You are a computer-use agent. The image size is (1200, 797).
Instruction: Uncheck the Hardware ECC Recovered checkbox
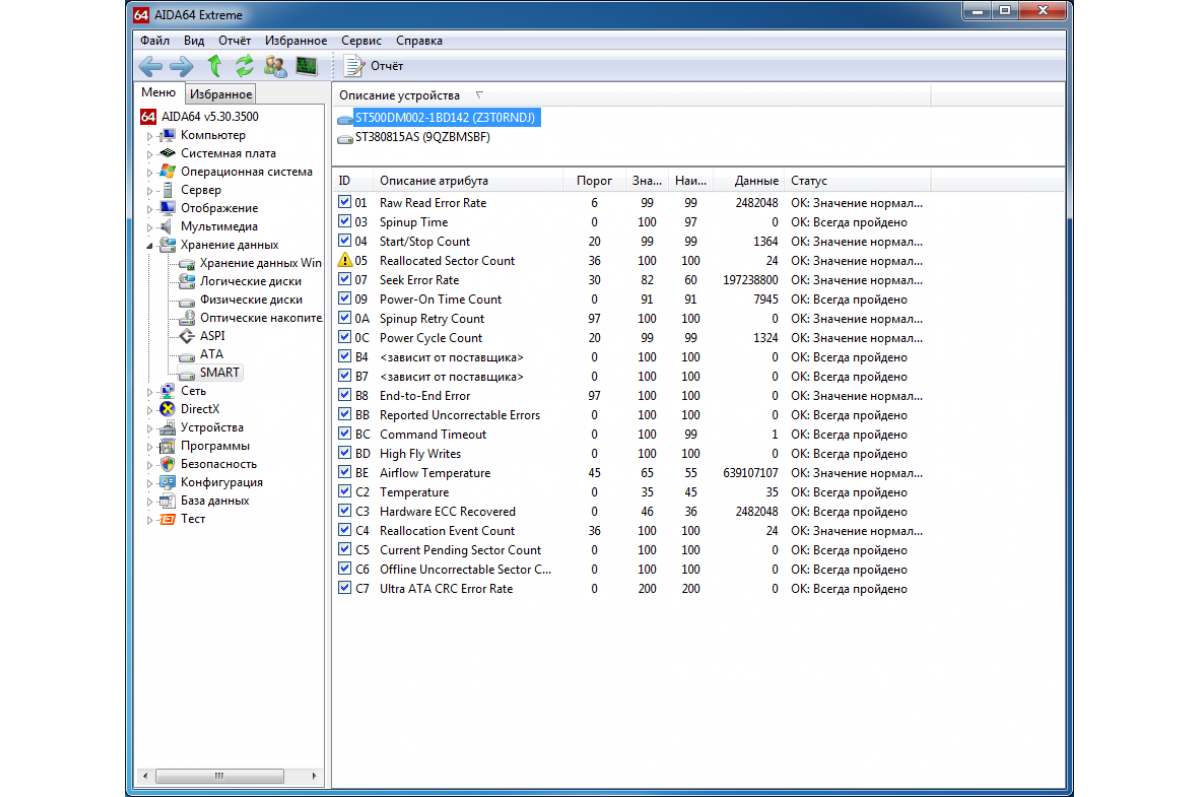(345, 511)
